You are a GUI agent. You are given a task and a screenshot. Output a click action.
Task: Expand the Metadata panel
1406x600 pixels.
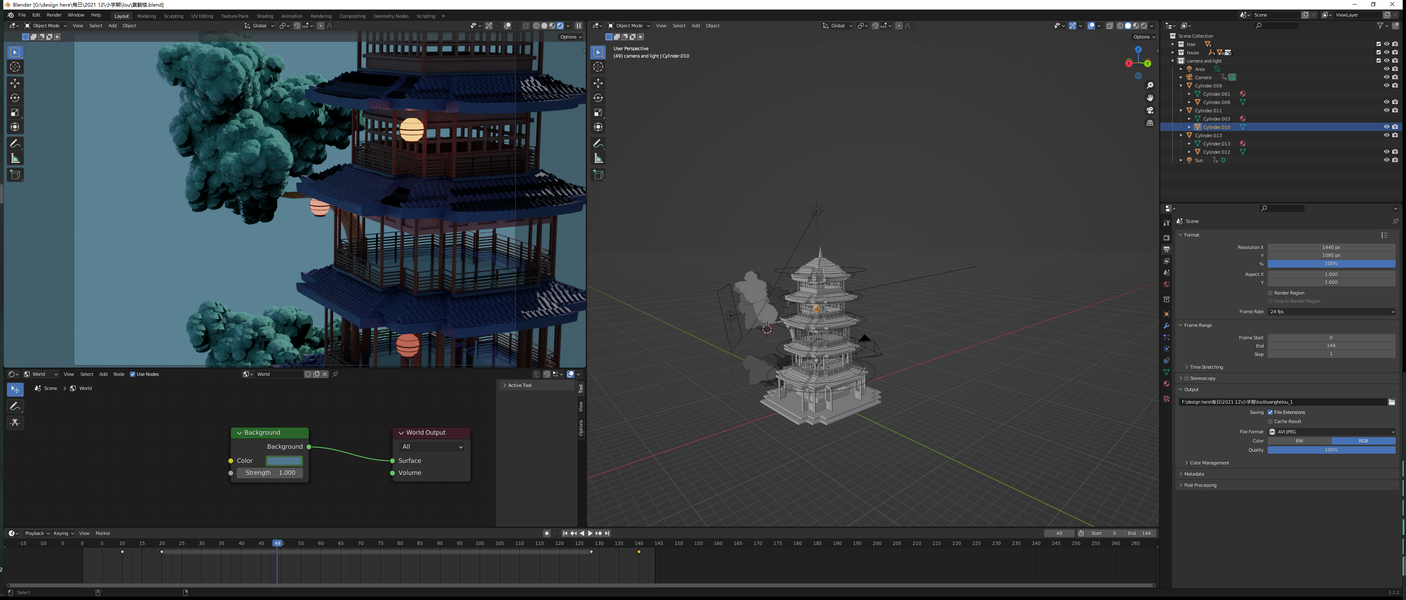click(1192, 474)
